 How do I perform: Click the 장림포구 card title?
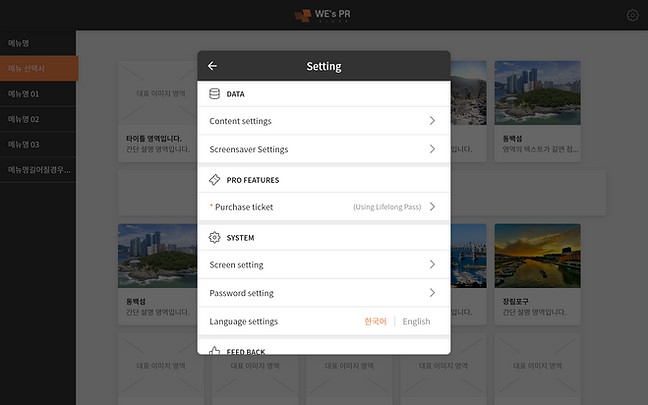515,301
